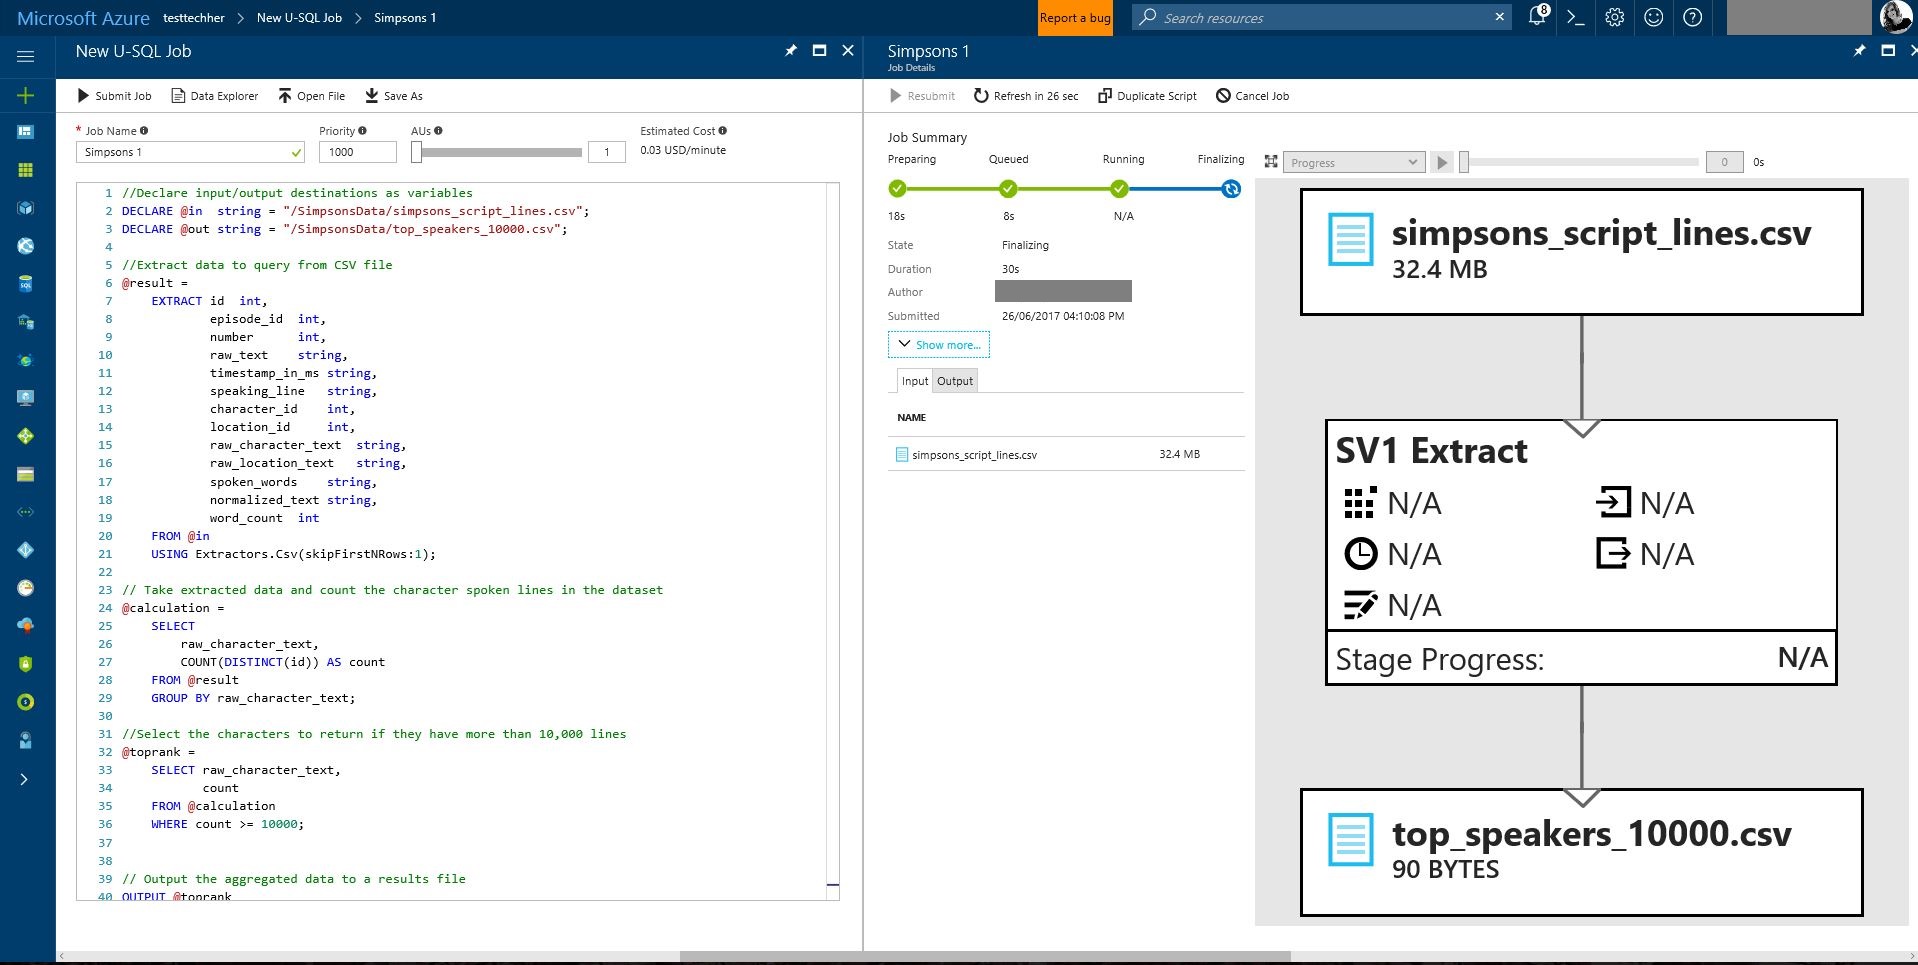Click Cancel Job
The image size is (1918, 965).
1252,96
